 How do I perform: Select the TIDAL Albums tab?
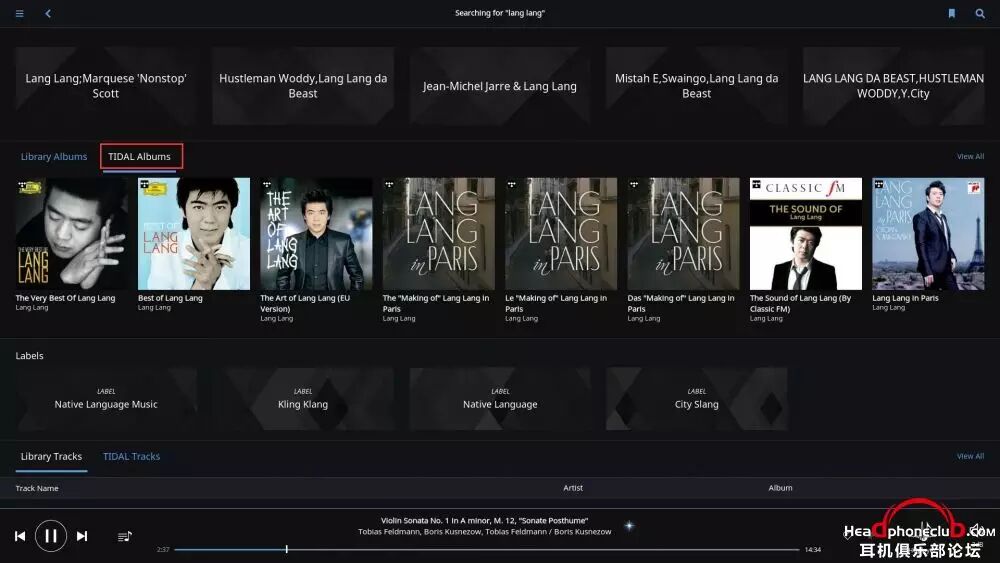pos(140,157)
